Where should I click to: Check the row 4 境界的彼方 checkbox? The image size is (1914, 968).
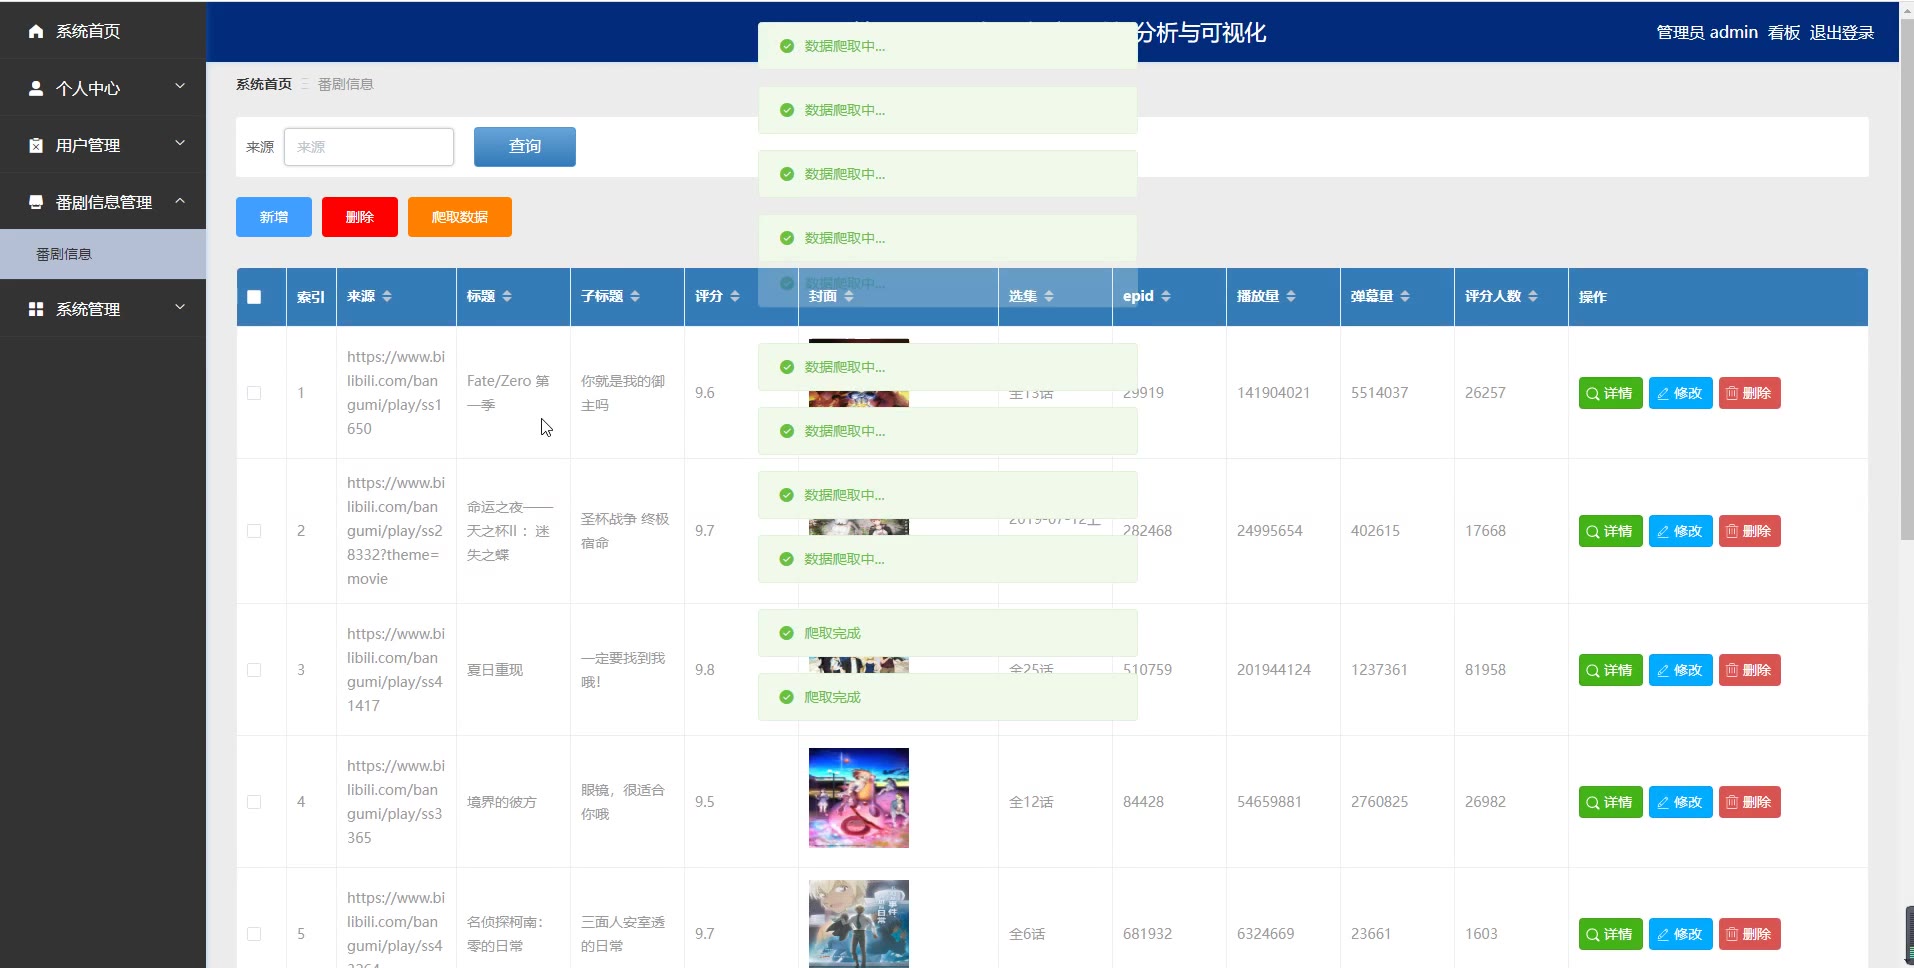click(254, 802)
